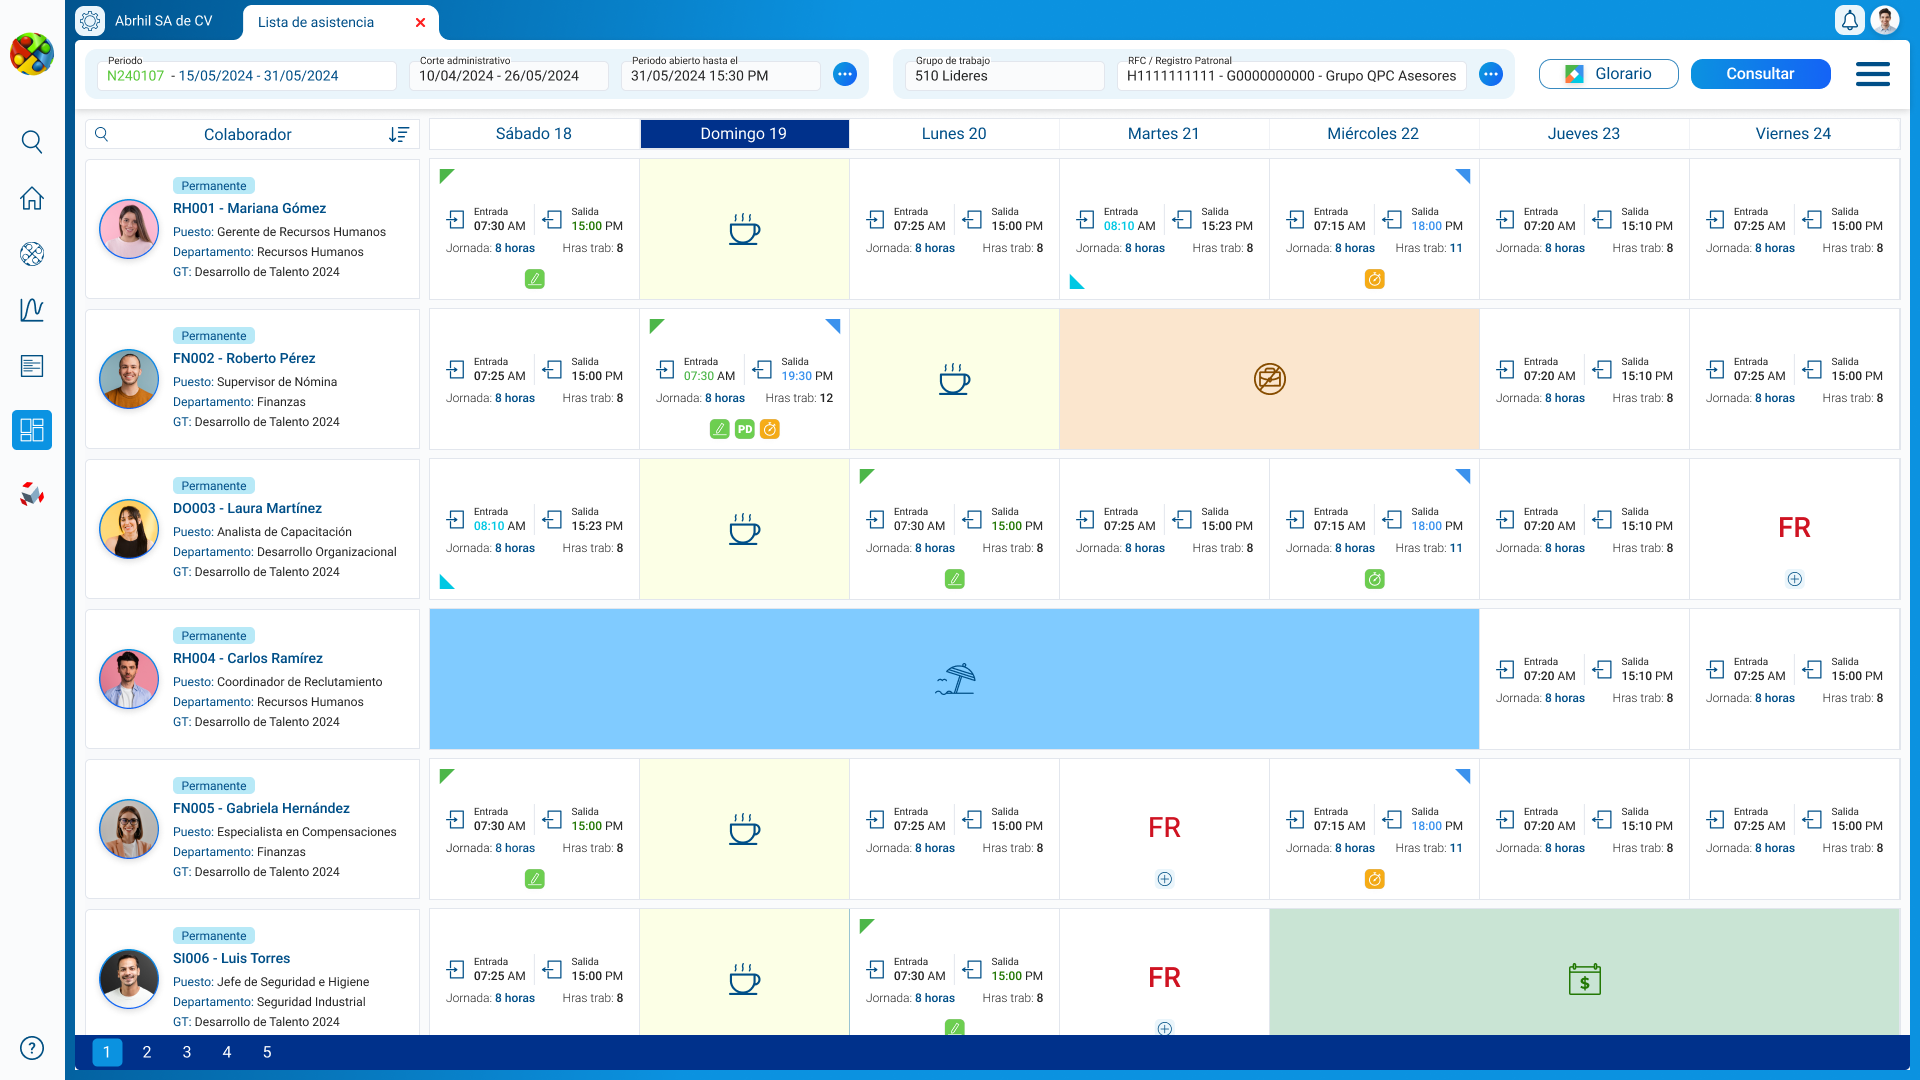Viewport: 1920px width, 1080px height.
Task: Open the Glorario button
Action: pyautogui.click(x=1608, y=74)
